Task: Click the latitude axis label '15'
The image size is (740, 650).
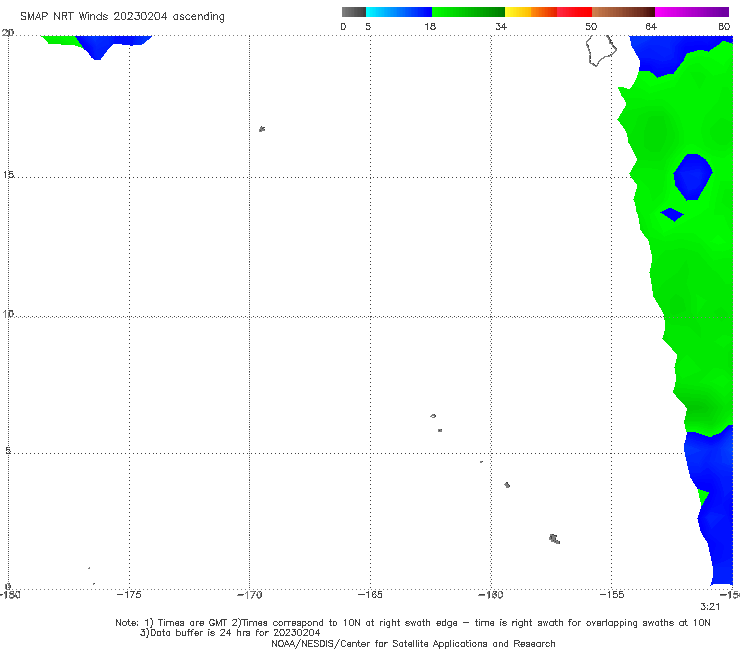Action: pyautogui.click(x=8, y=175)
